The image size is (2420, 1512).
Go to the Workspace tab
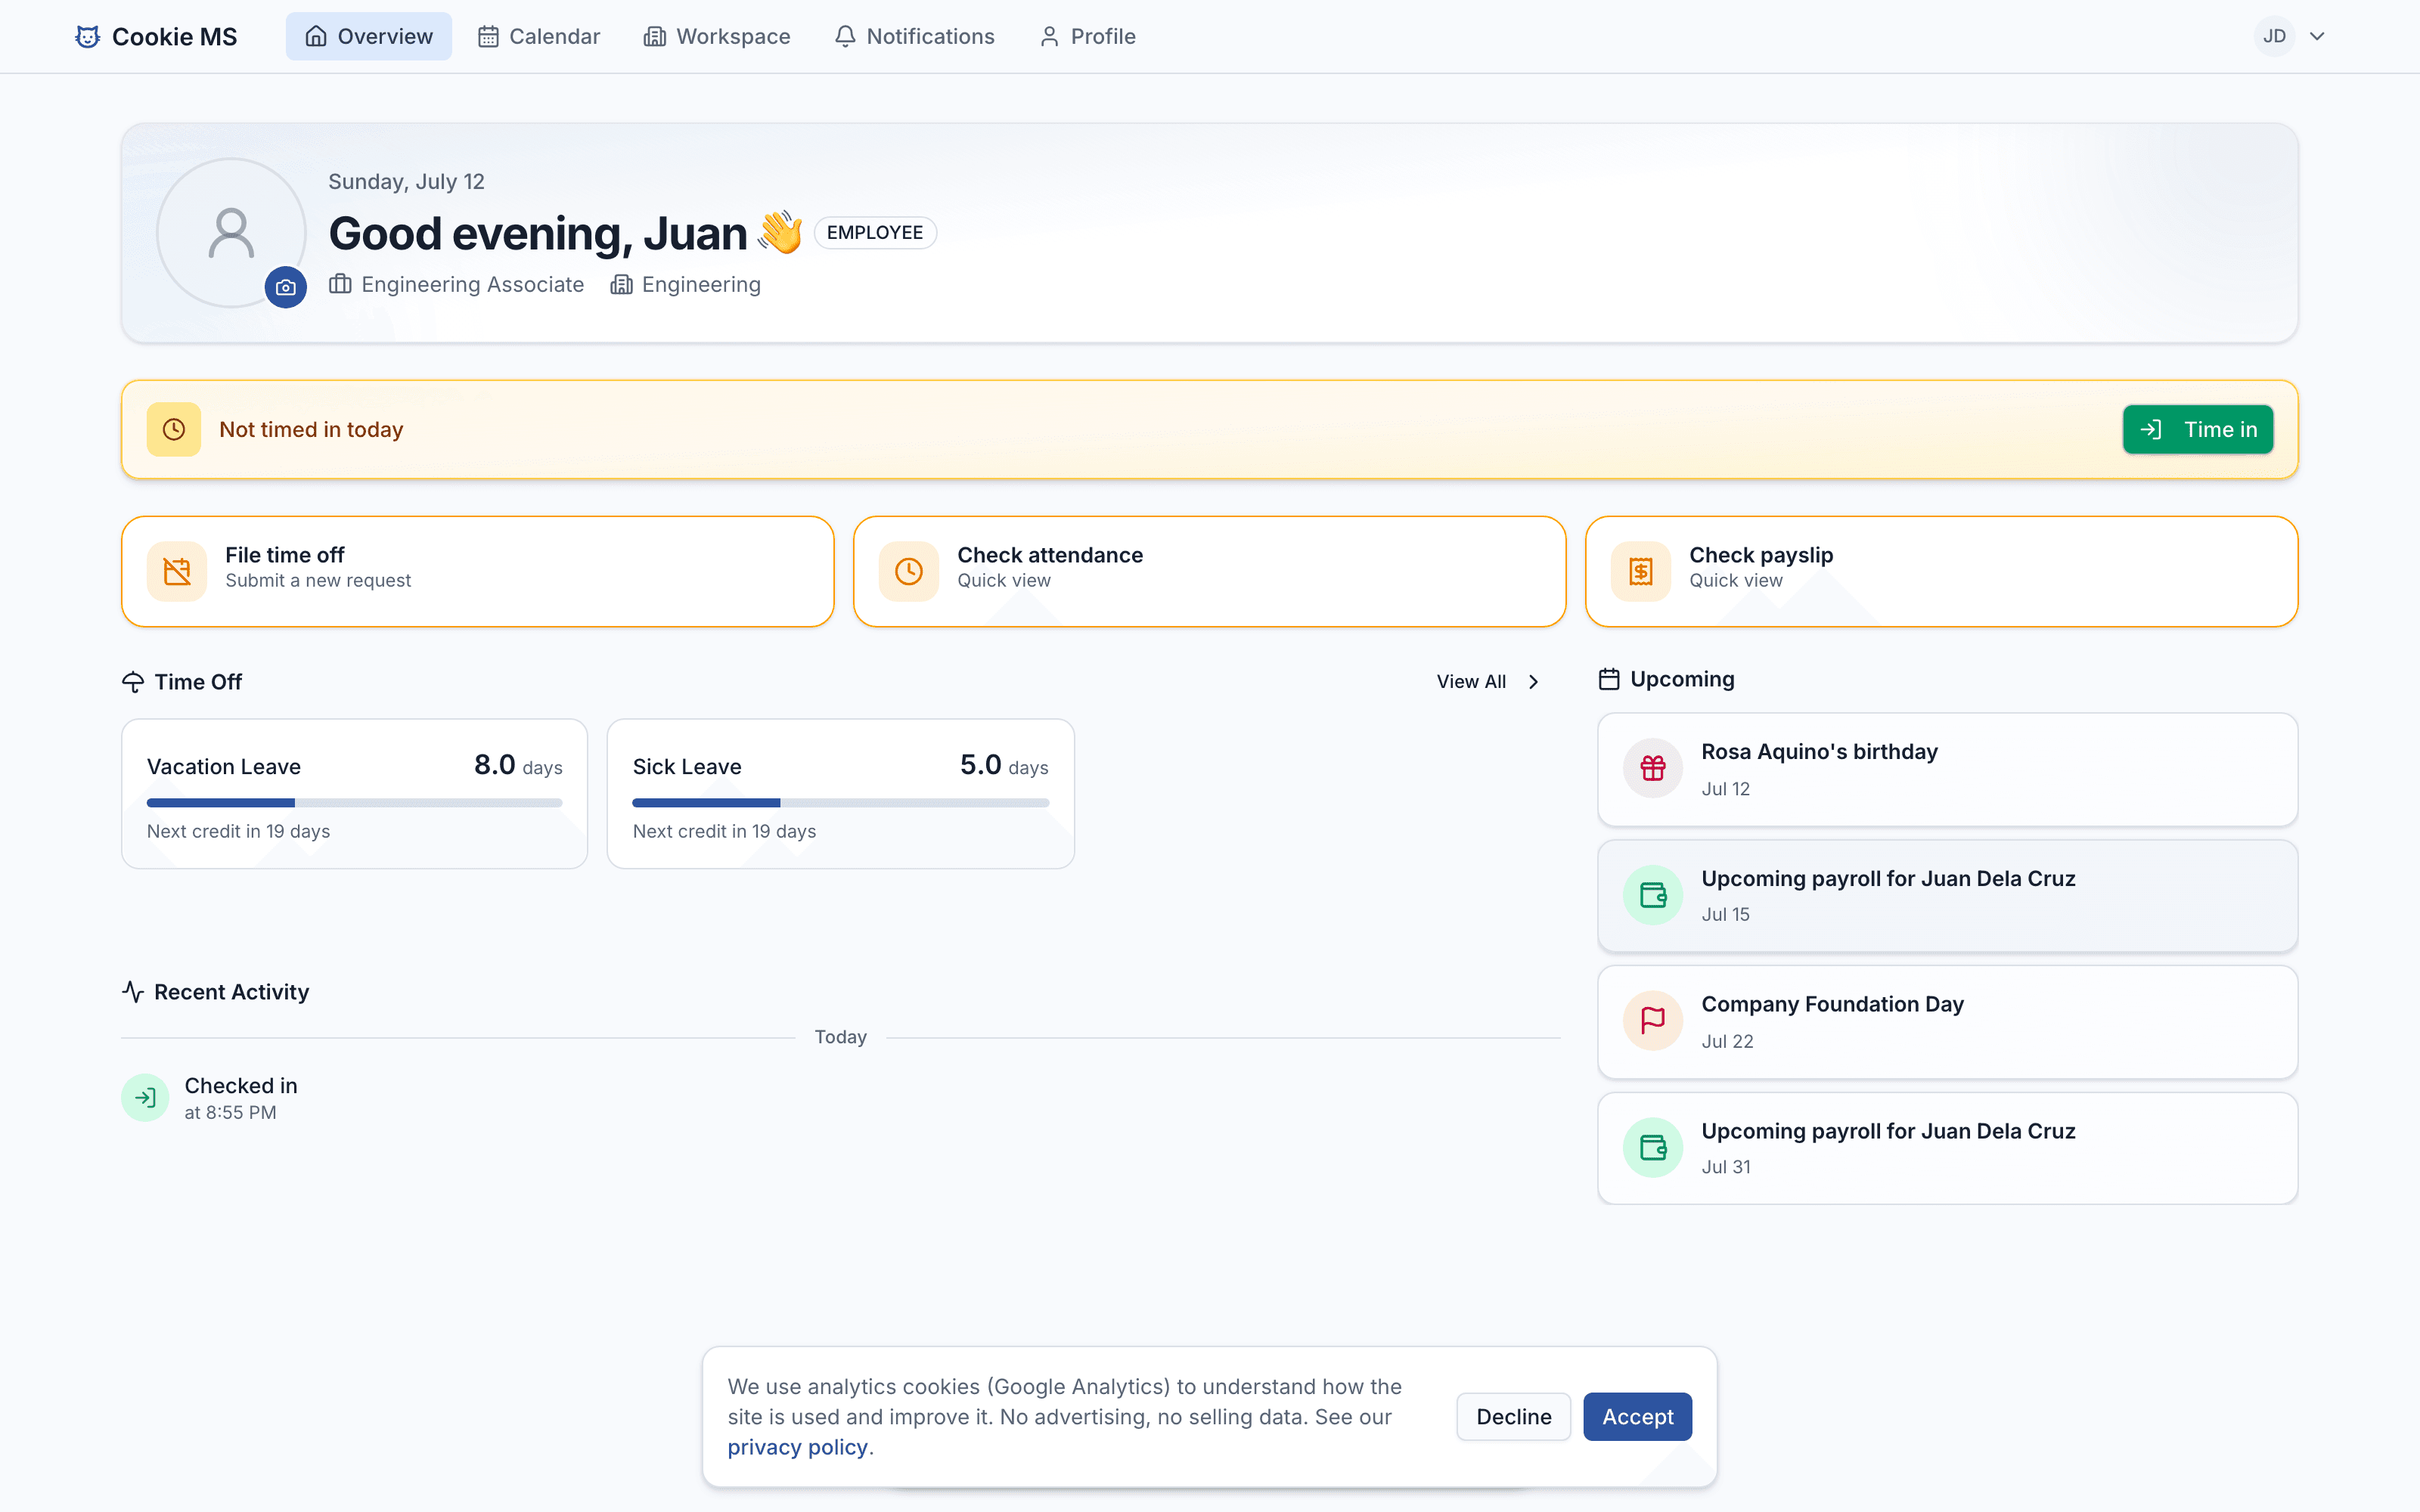click(717, 37)
